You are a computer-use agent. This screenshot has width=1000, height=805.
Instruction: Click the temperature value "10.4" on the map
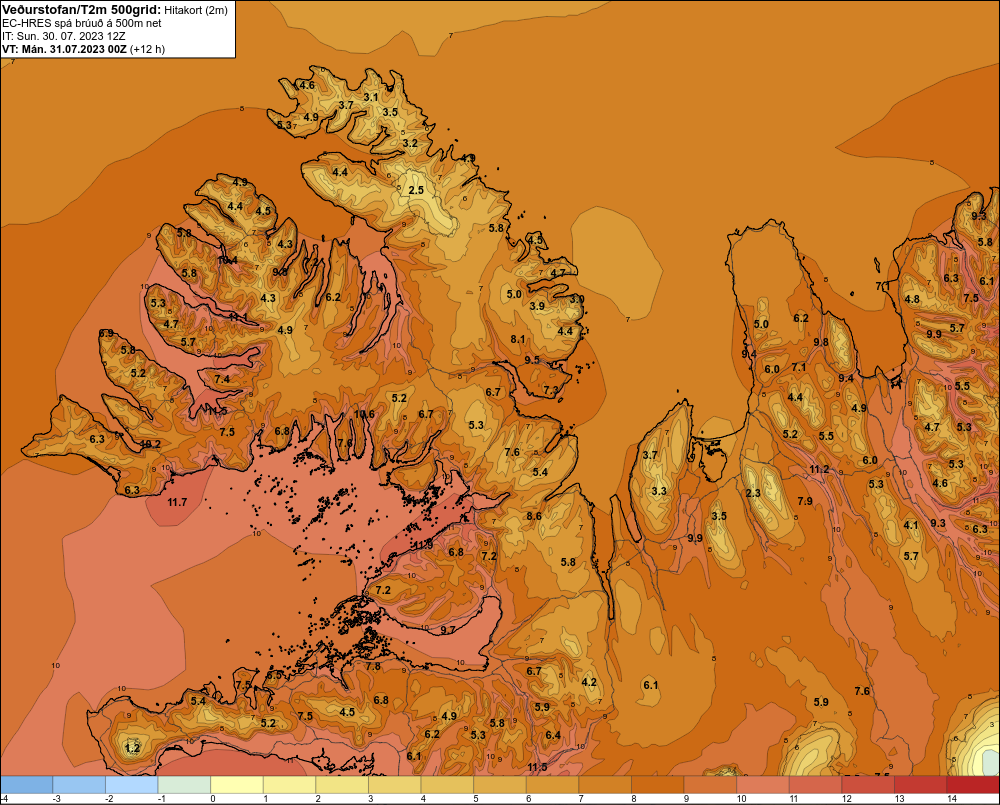227,260
